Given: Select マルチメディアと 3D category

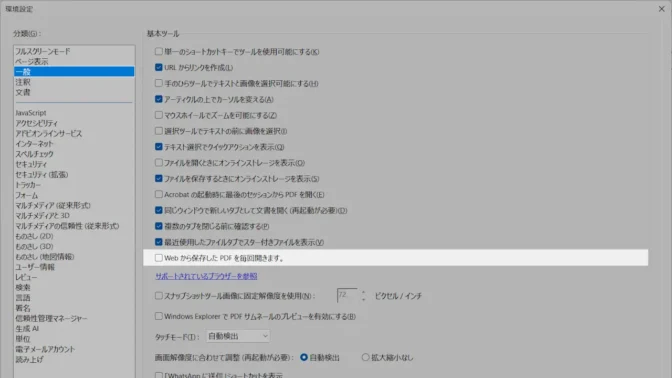Looking at the screenshot, I should (74, 216).
